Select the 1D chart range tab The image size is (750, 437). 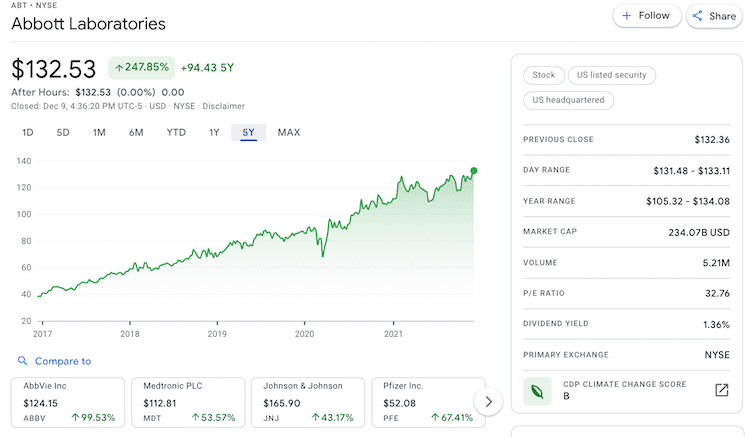click(28, 132)
